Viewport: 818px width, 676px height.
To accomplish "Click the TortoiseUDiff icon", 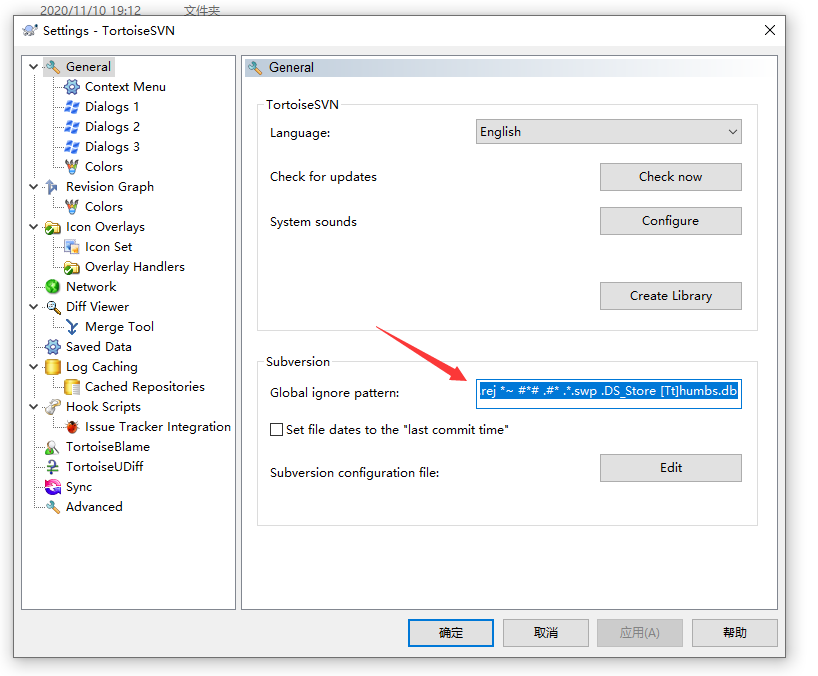I will [x=52, y=467].
